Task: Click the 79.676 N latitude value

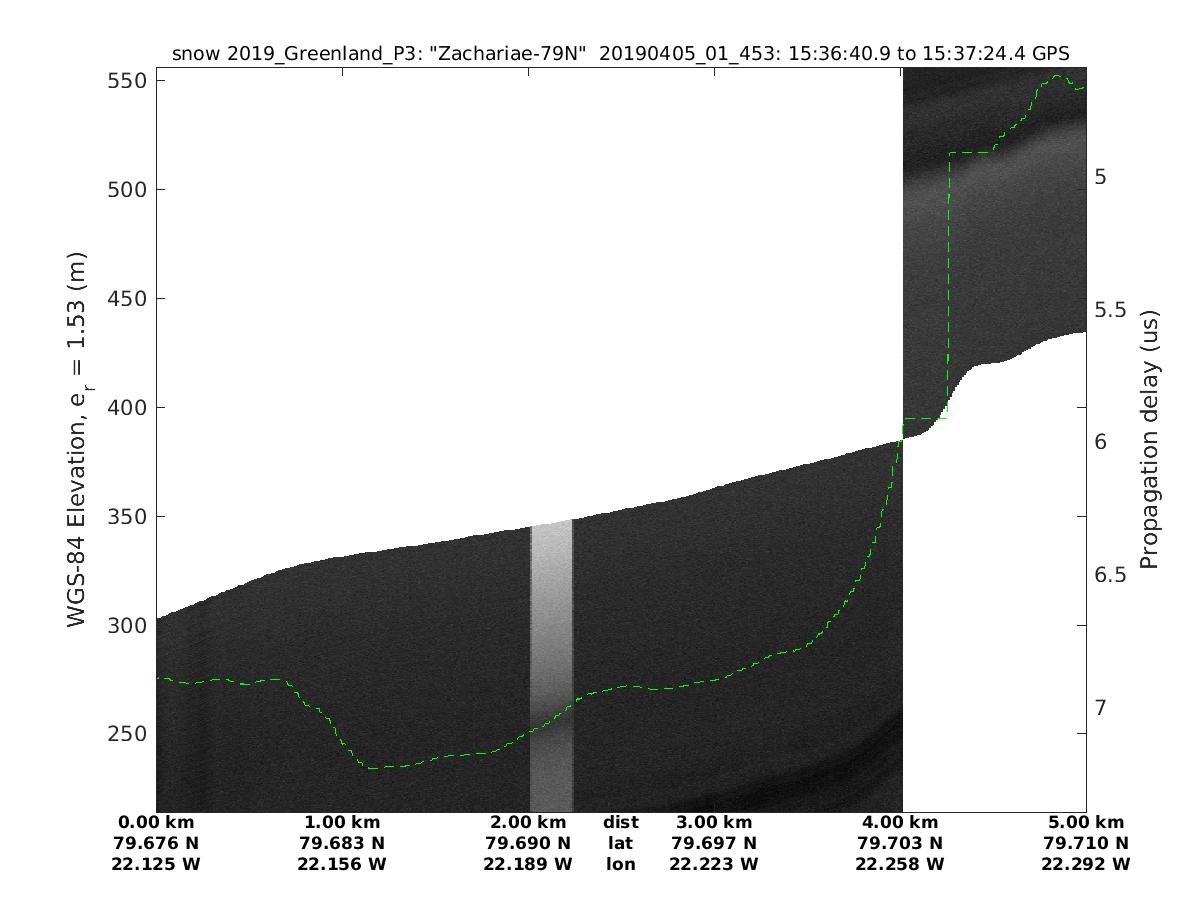Action: tap(156, 843)
